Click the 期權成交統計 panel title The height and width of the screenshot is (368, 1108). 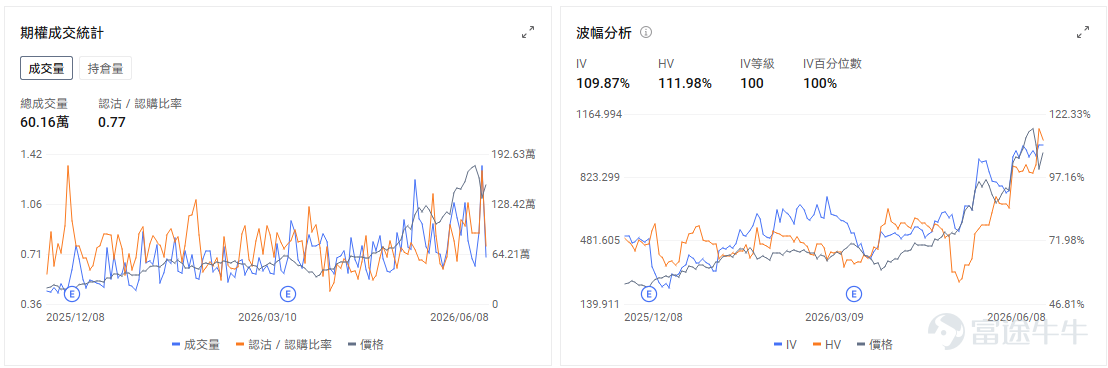(x=63, y=32)
